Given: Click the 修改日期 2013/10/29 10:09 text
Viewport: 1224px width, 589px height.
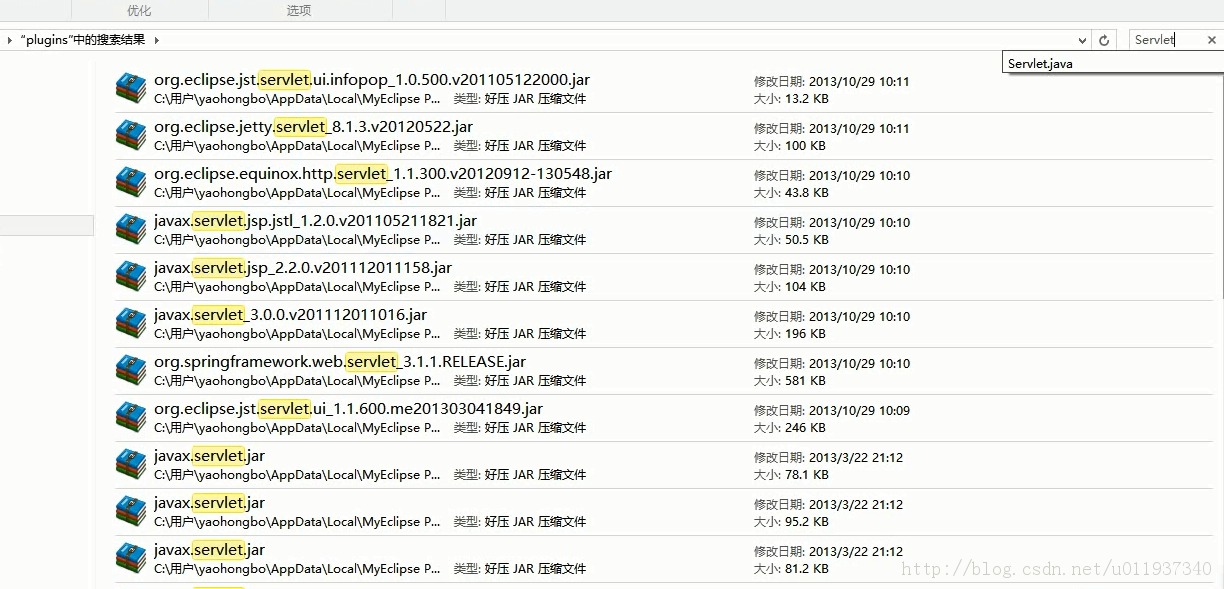Looking at the screenshot, I should coord(832,411).
